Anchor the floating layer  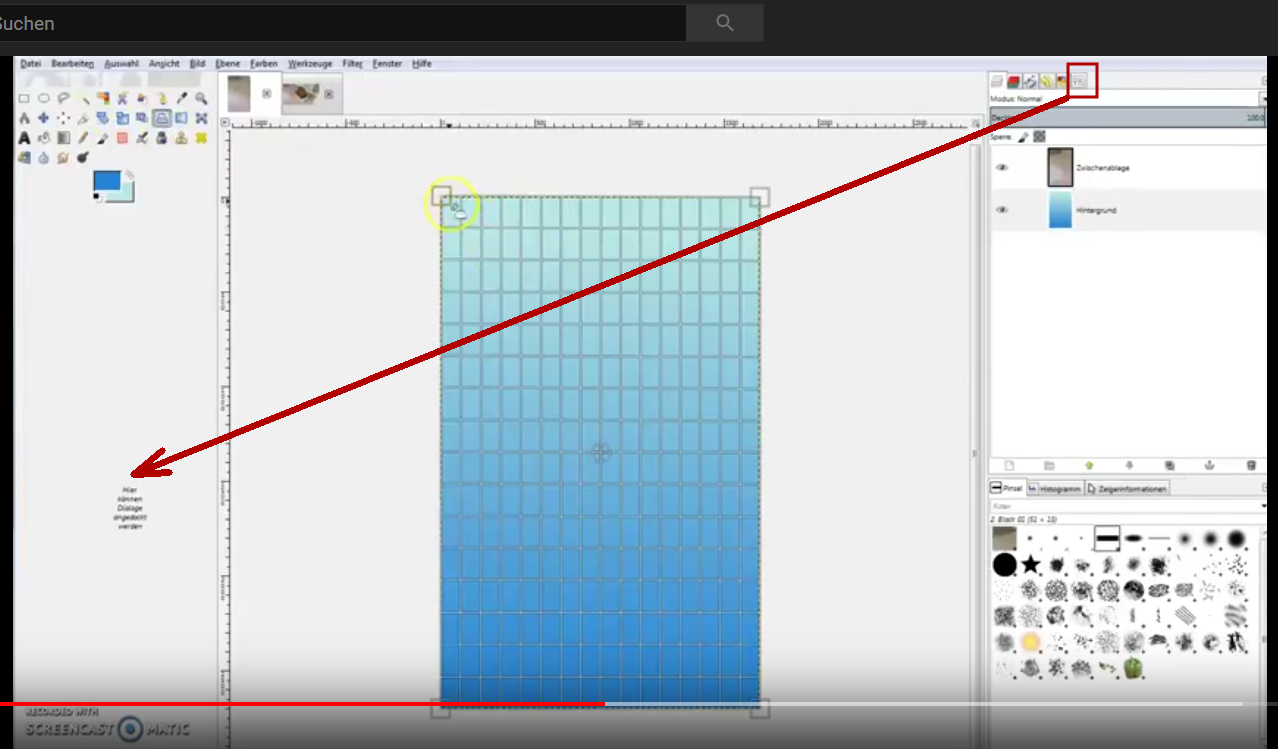pos(1209,465)
